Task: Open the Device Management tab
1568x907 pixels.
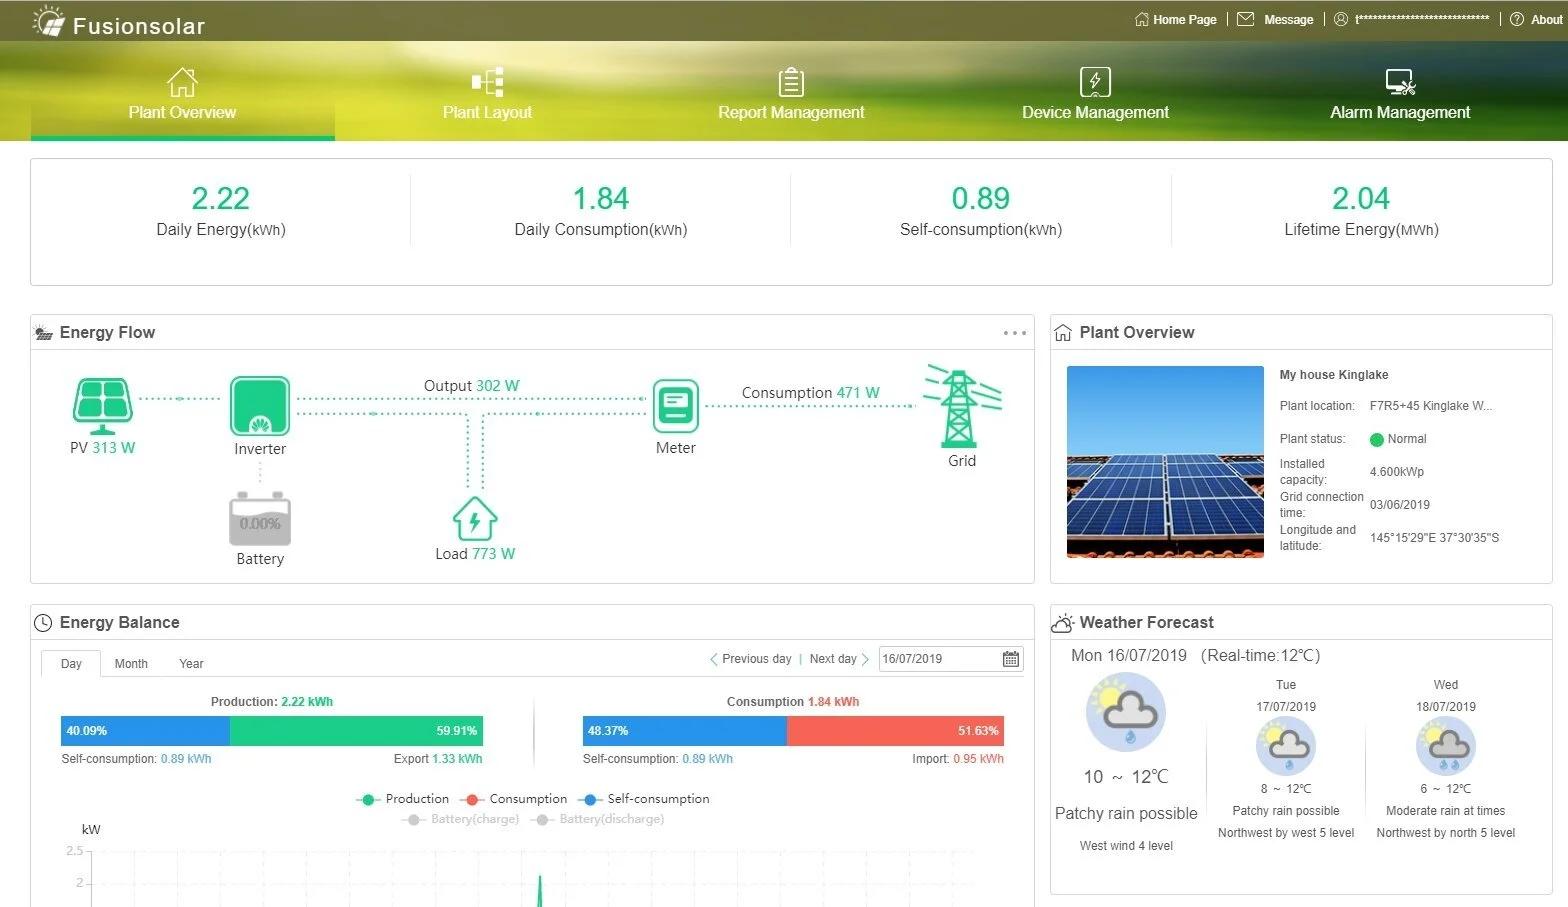Action: coord(1095,94)
